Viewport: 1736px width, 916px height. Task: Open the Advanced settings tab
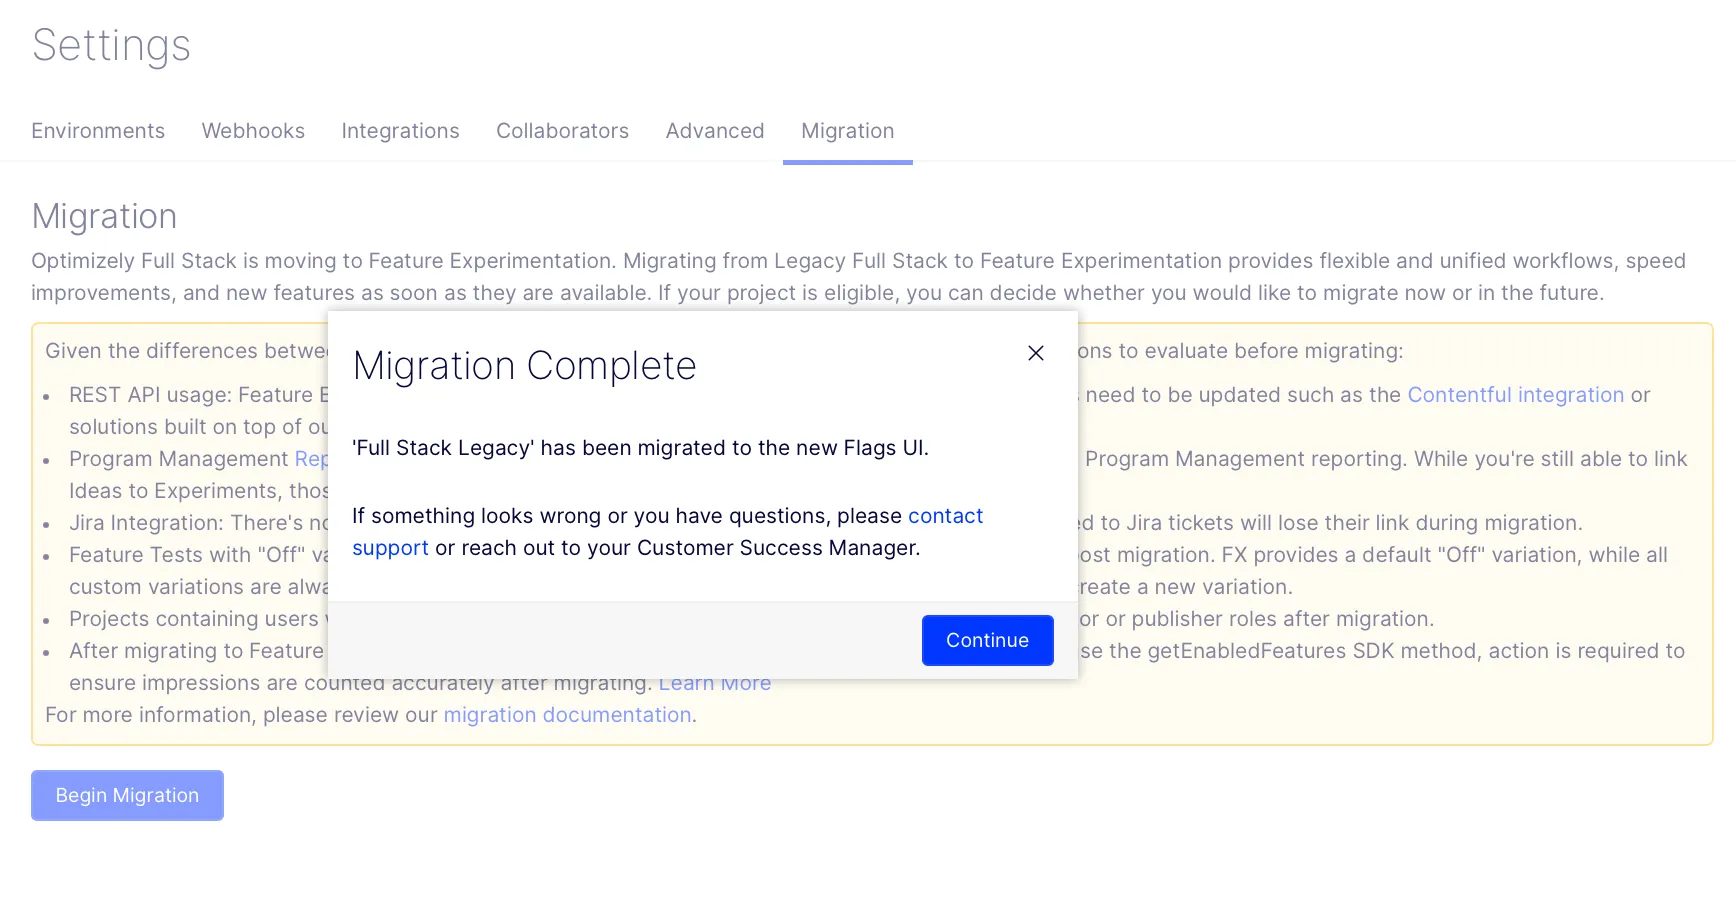tap(715, 131)
